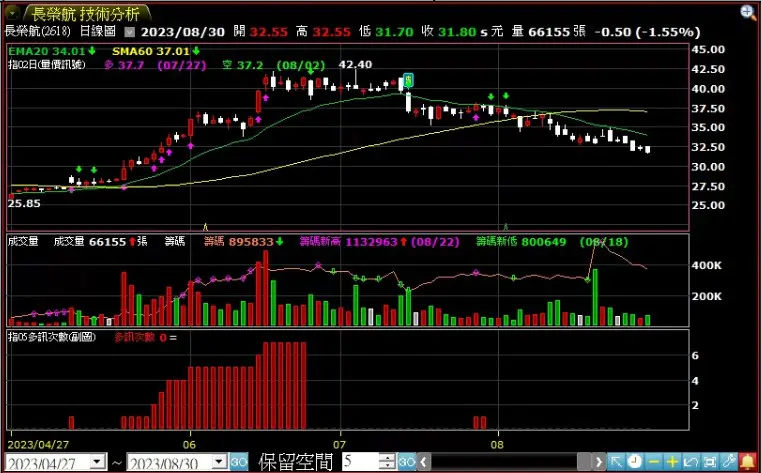The height and width of the screenshot is (473, 761).
Task: Click the fit-to-window frame icon
Action: pos(710,462)
